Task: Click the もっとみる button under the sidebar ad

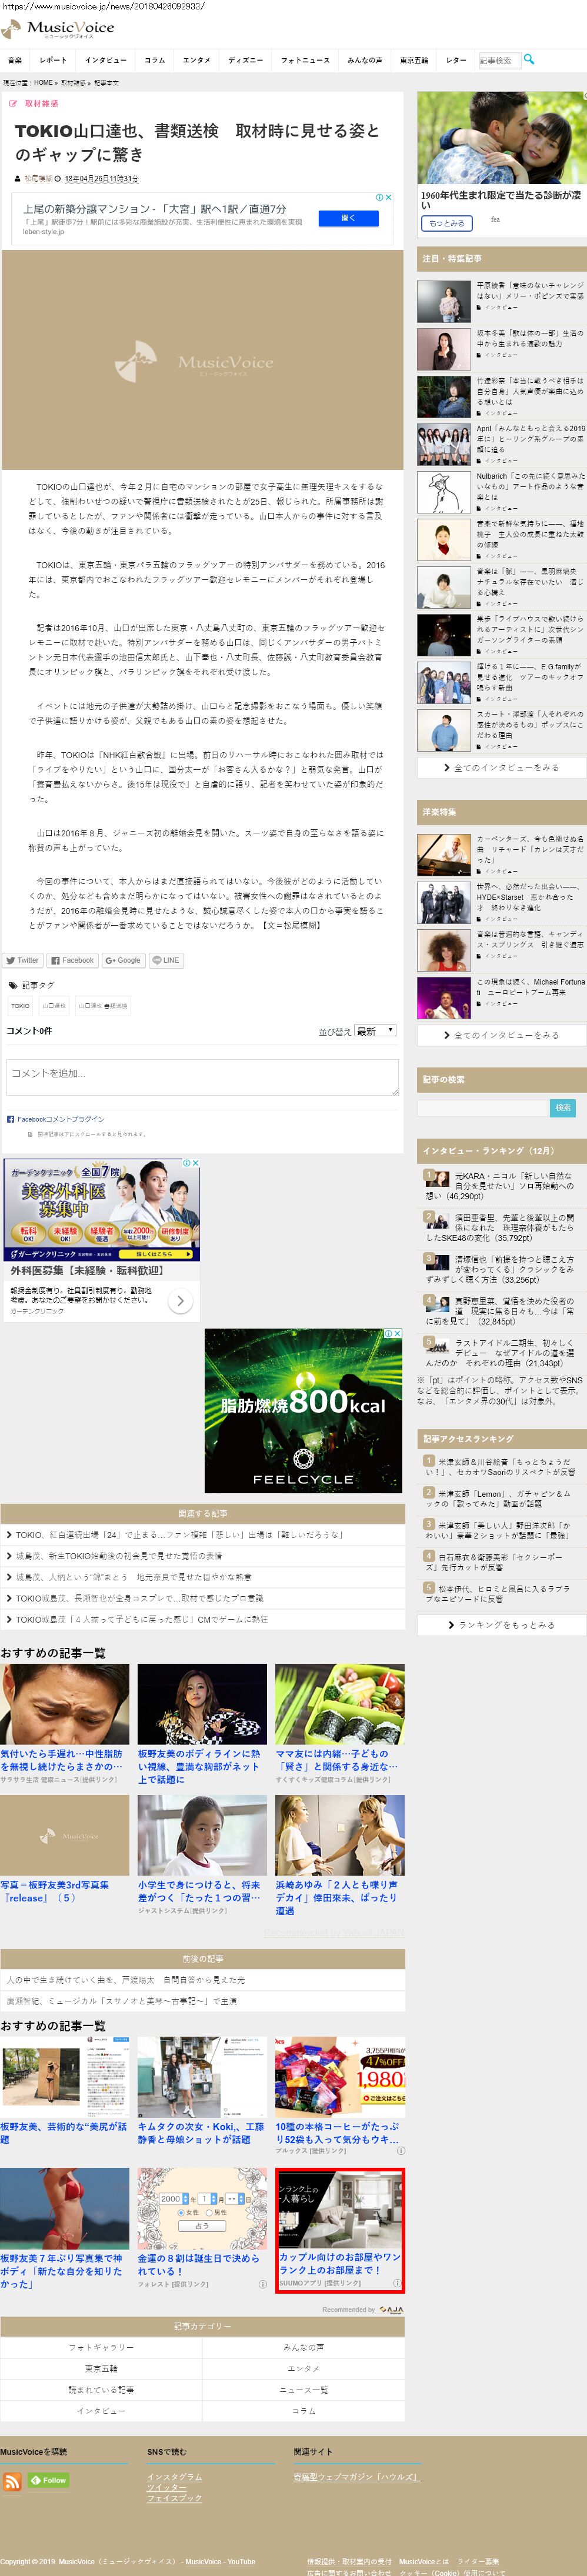Action: [x=447, y=223]
